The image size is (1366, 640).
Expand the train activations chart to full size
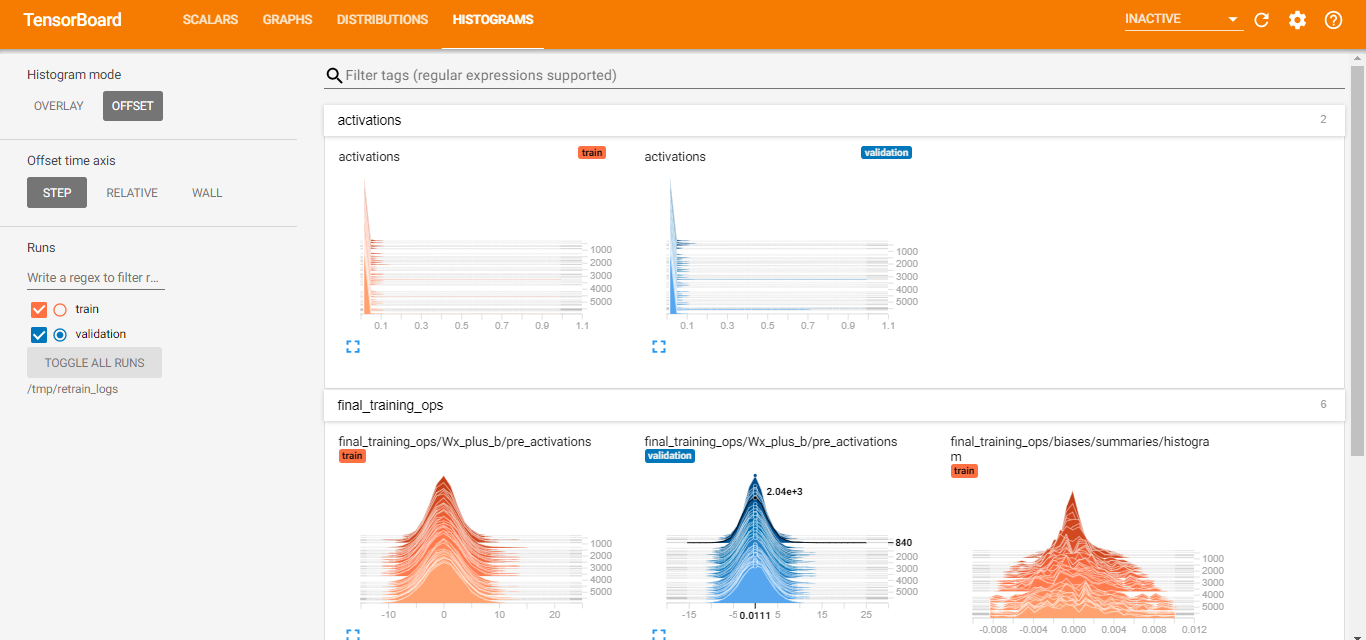pyautogui.click(x=352, y=347)
